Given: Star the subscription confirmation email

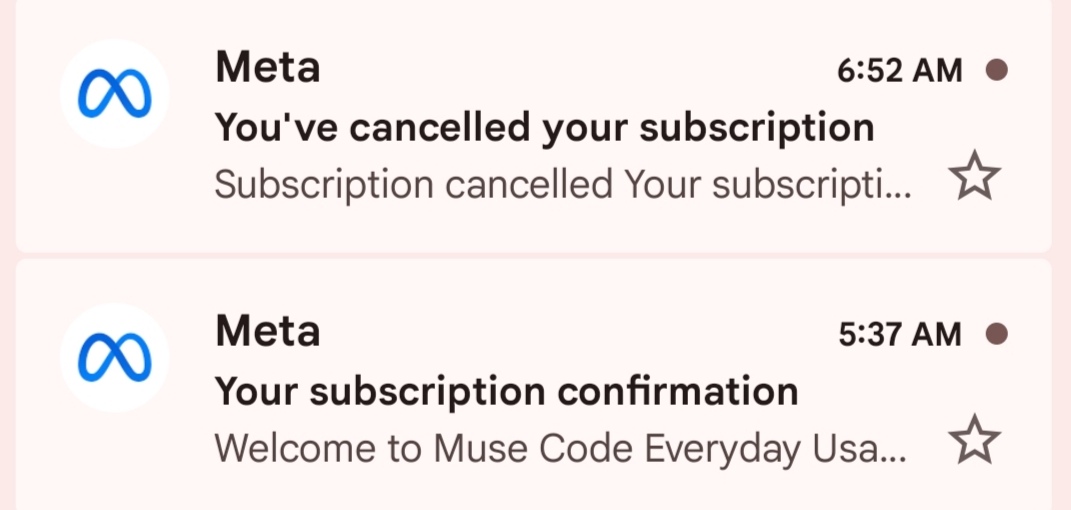Looking at the screenshot, I should (x=975, y=440).
